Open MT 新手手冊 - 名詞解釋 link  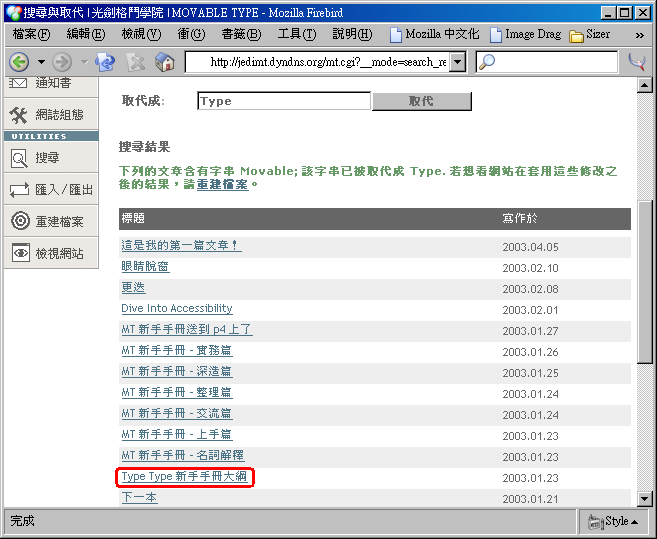183,455
